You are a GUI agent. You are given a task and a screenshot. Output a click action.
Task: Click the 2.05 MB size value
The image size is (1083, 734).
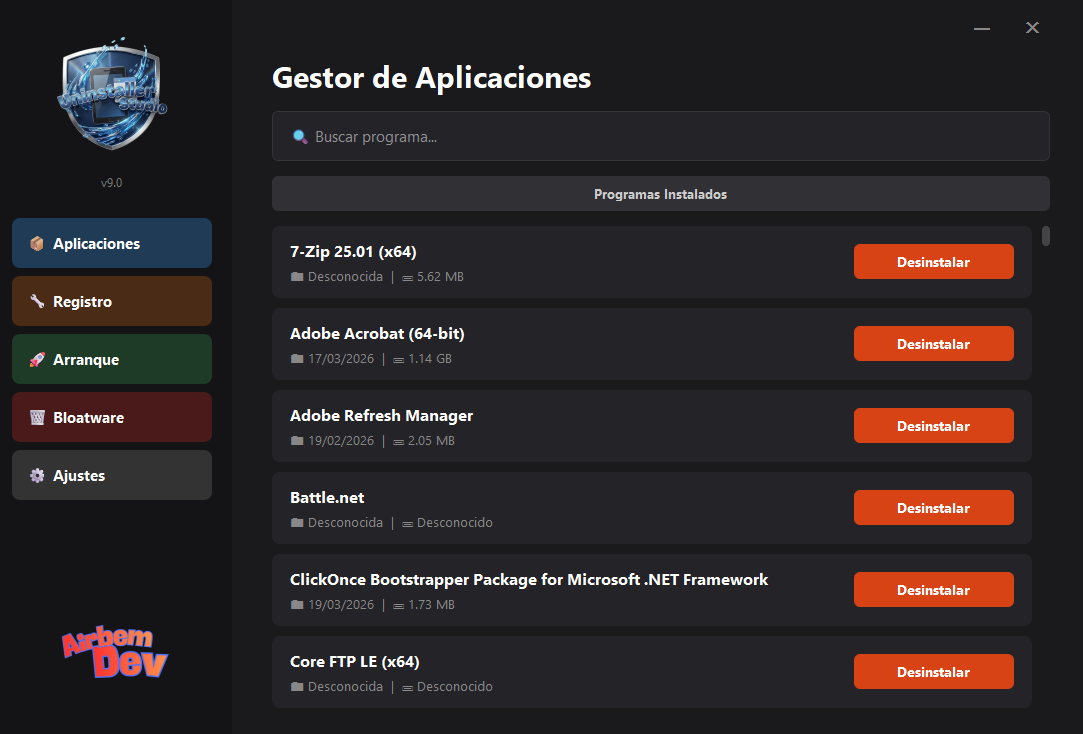click(x=431, y=441)
